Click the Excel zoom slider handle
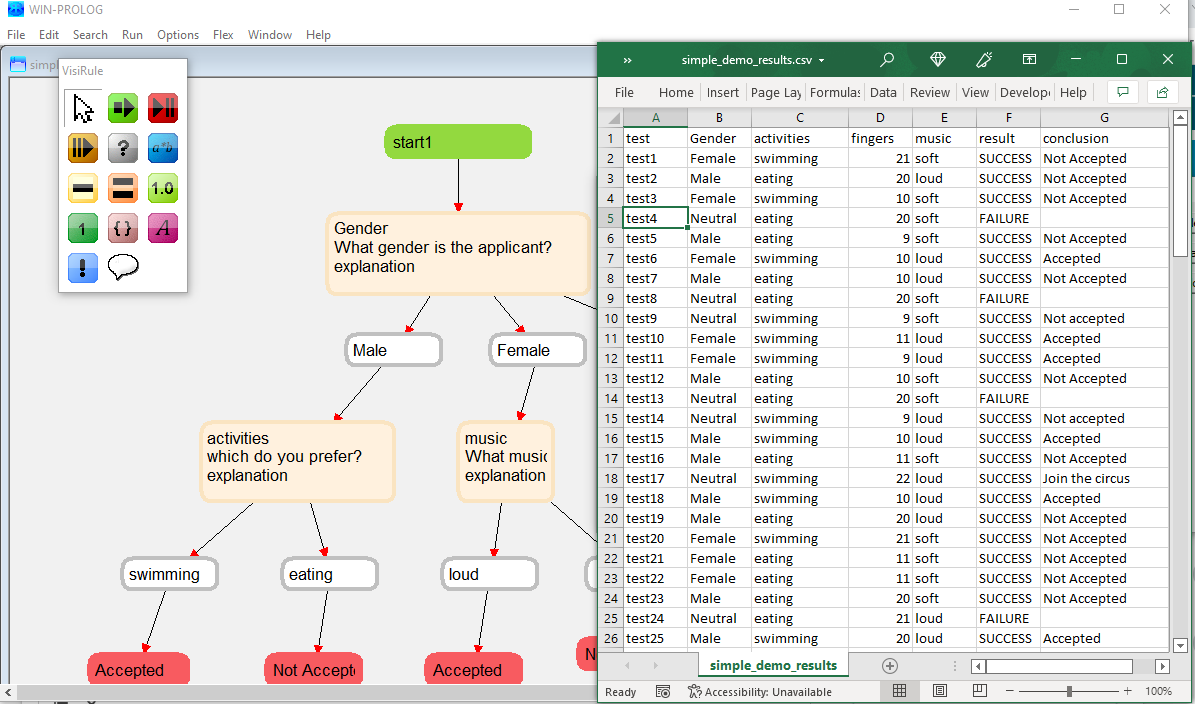This screenshot has width=1195, height=704. pyautogui.click(x=1069, y=691)
